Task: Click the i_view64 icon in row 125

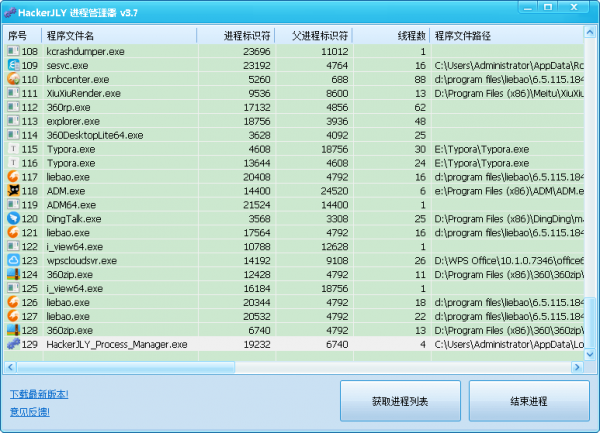Action: pyautogui.click(x=13, y=288)
